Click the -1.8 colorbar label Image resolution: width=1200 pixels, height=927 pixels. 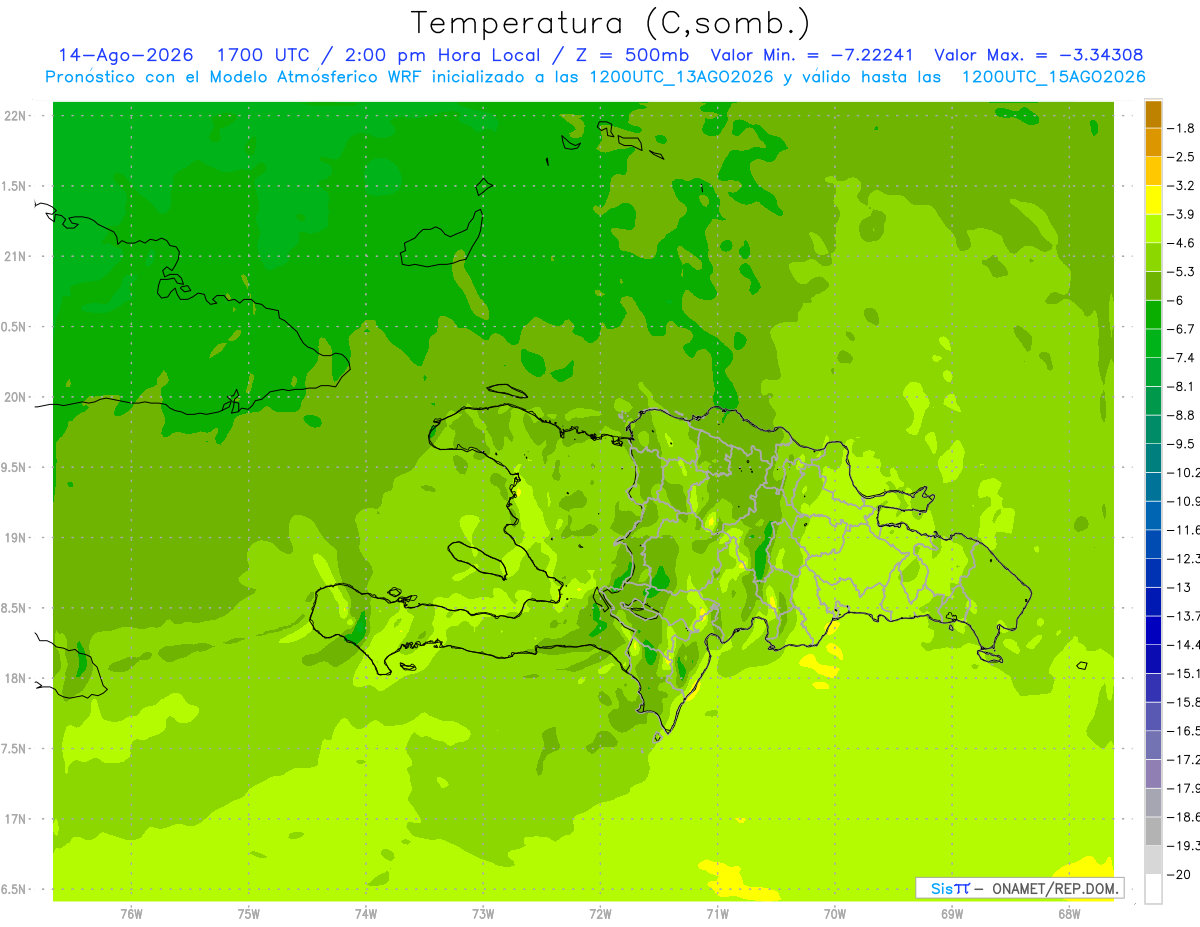[1180, 128]
